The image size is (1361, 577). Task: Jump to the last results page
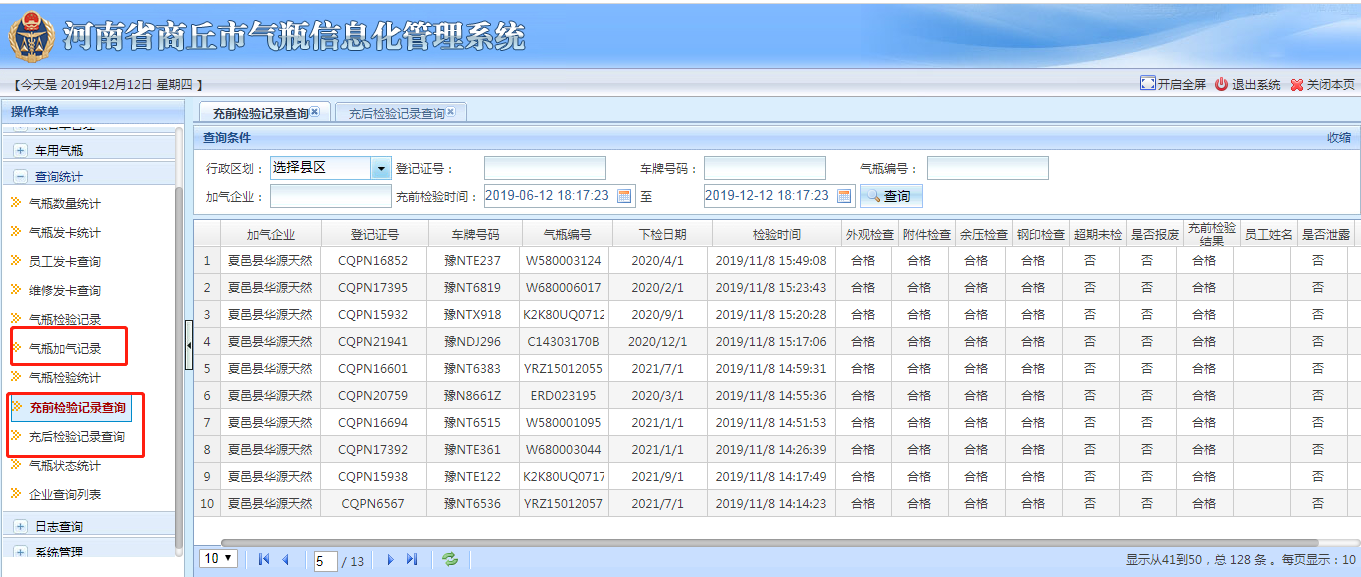[x=411, y=560]
